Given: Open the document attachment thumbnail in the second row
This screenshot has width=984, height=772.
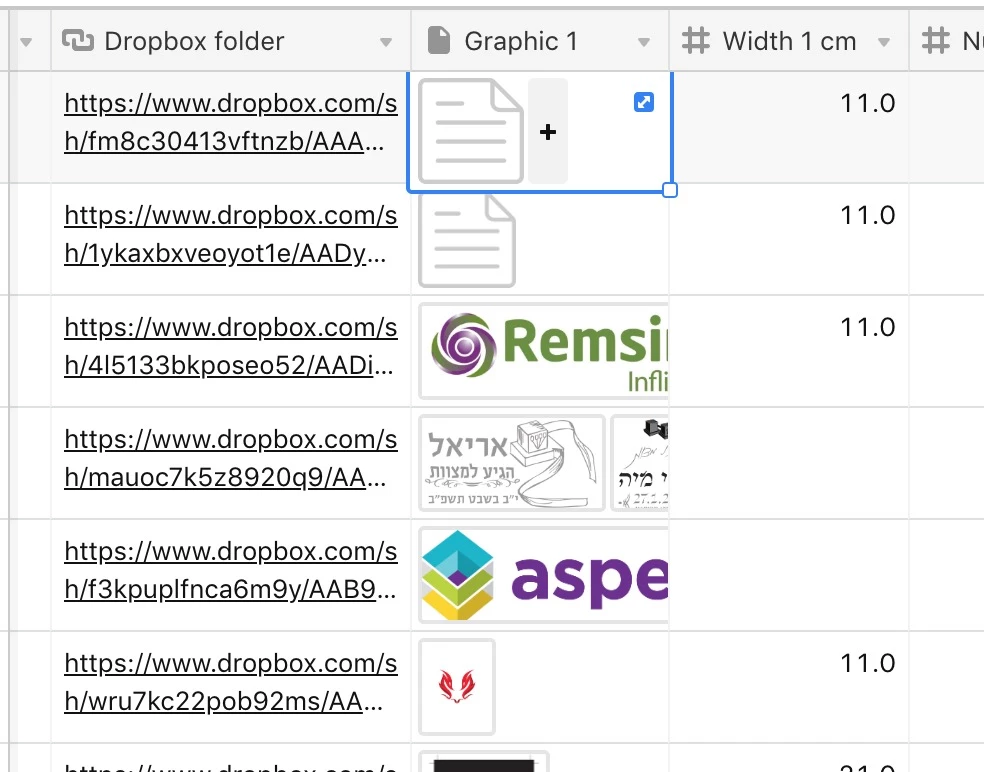Looking at the screenshot, I should point(467,241).
